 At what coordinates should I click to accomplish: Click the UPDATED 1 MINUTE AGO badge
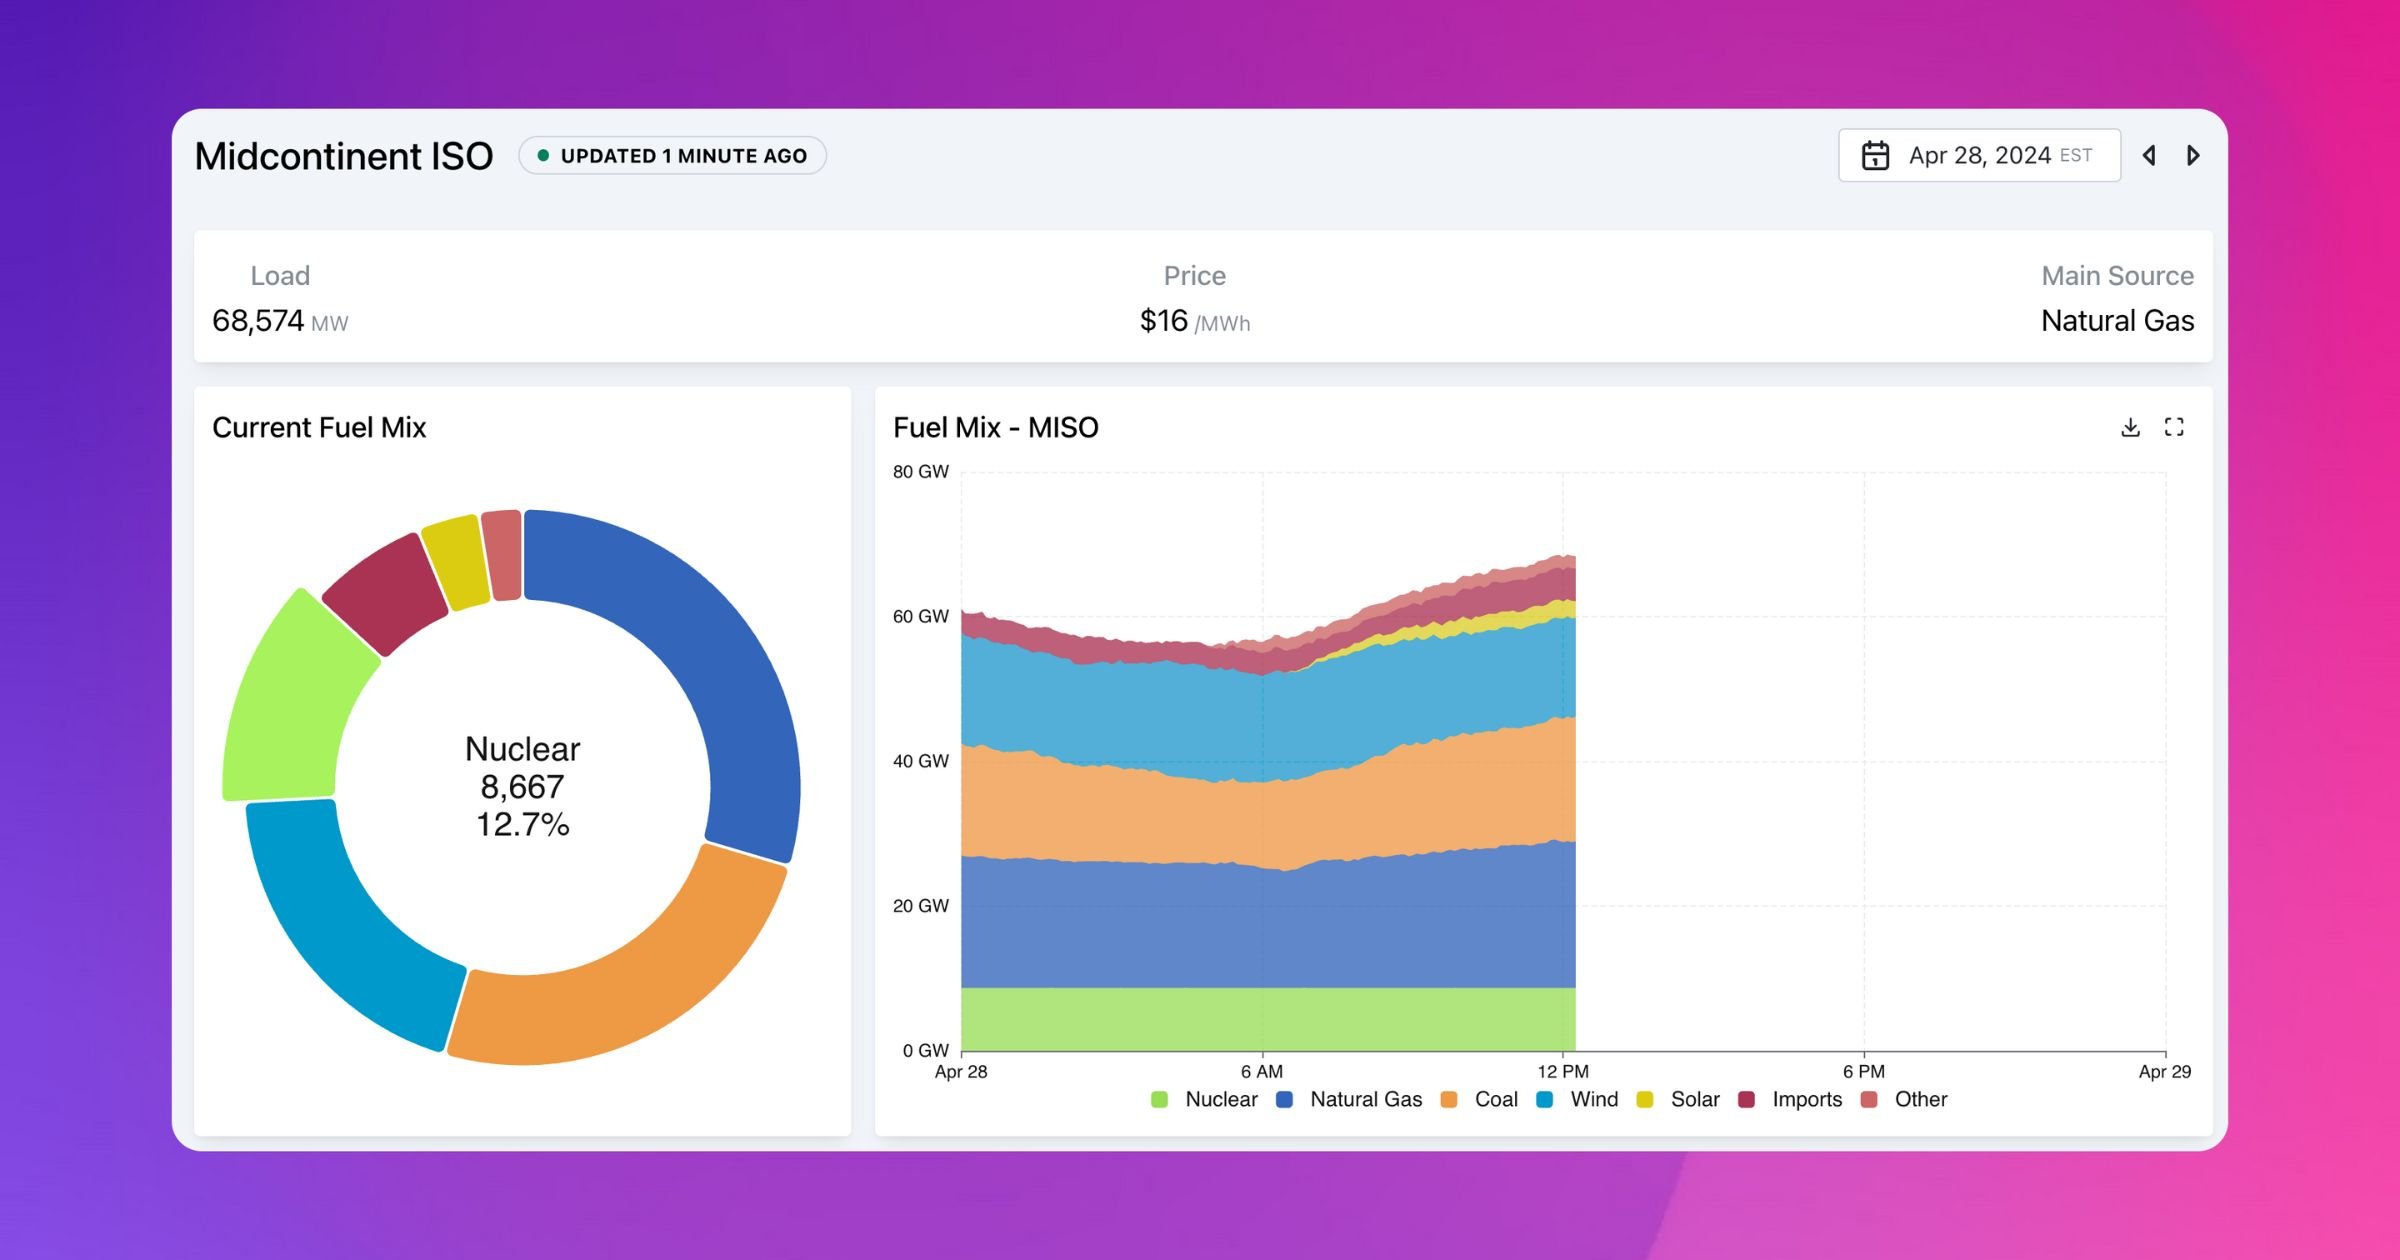click(672, 156)
